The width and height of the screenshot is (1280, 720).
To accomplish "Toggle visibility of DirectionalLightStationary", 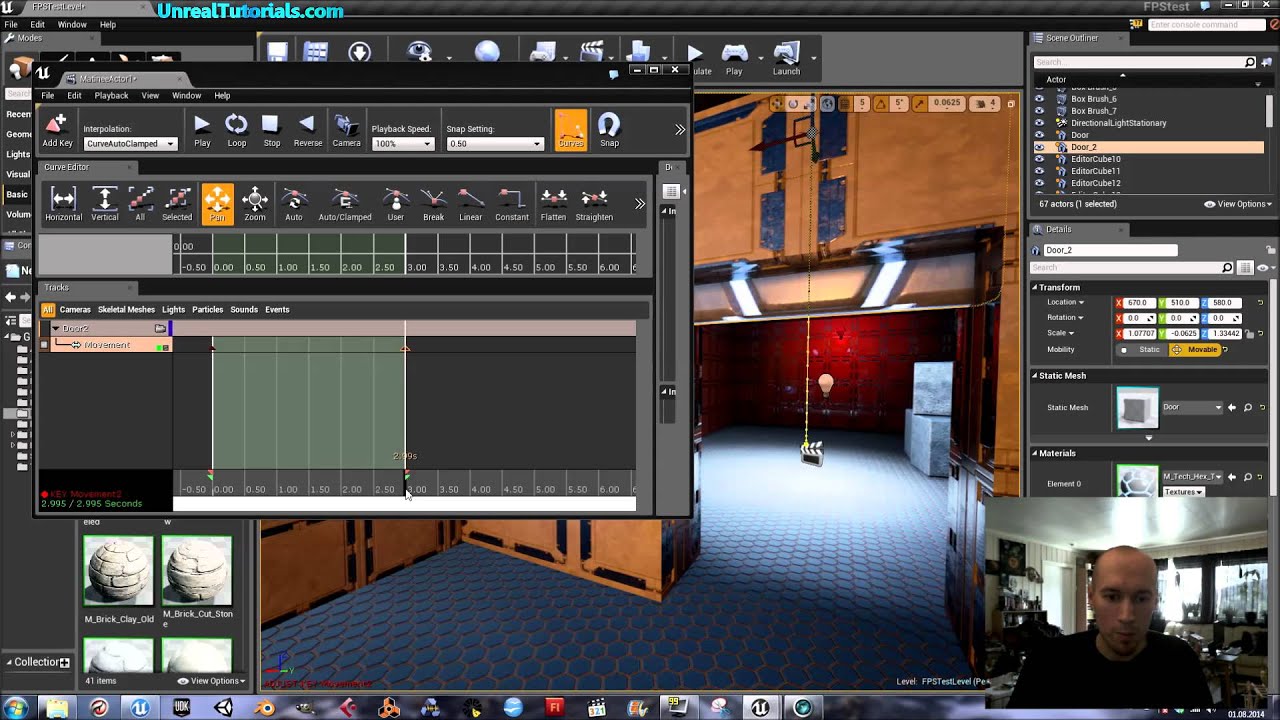I will pyautogui.click(x=1039, y=123).
